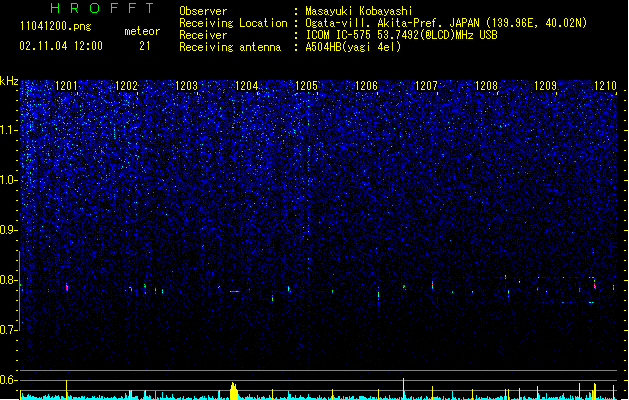The width and height of the screenshot is (629, 400).
Task: Click the 1205 time marker
Action: coord(306,86)
